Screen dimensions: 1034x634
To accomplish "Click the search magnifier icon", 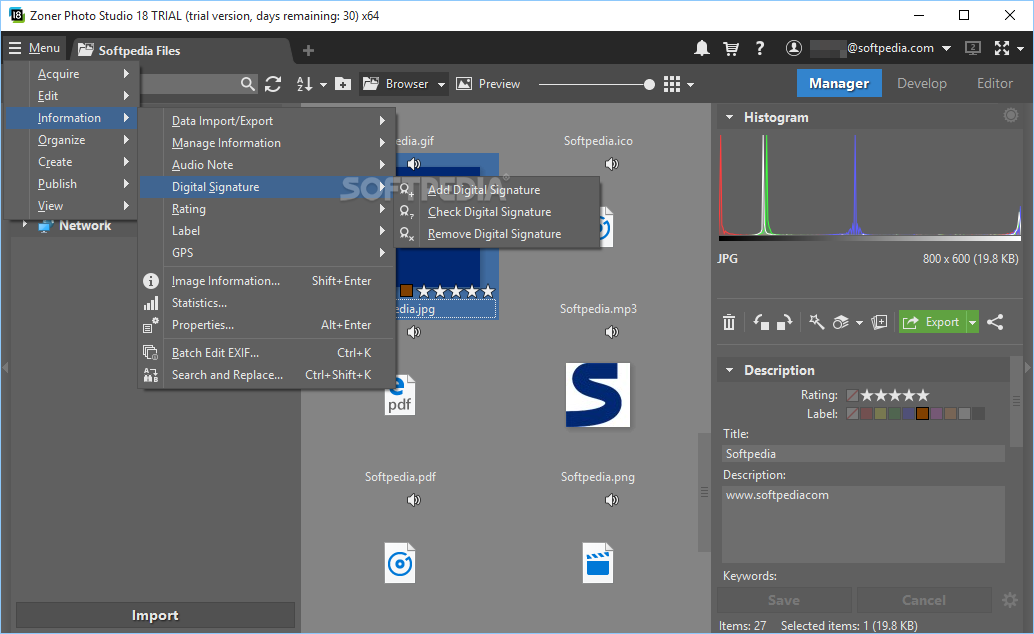I will pos(247,84).
